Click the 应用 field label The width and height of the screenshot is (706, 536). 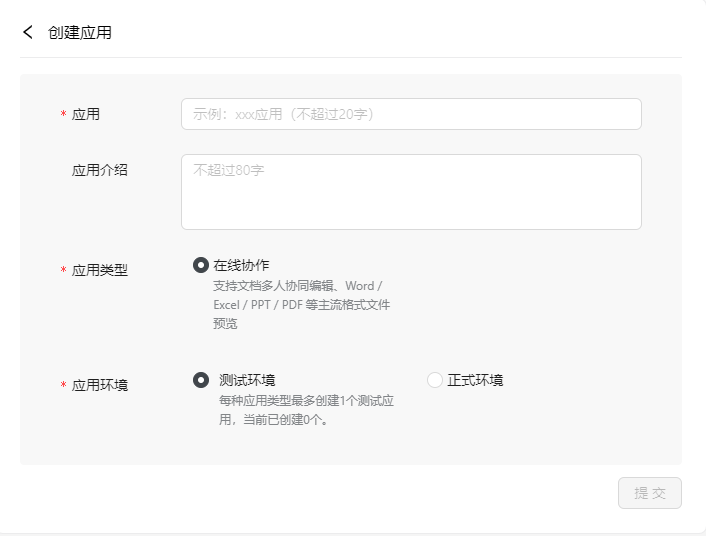click(86, 114)
